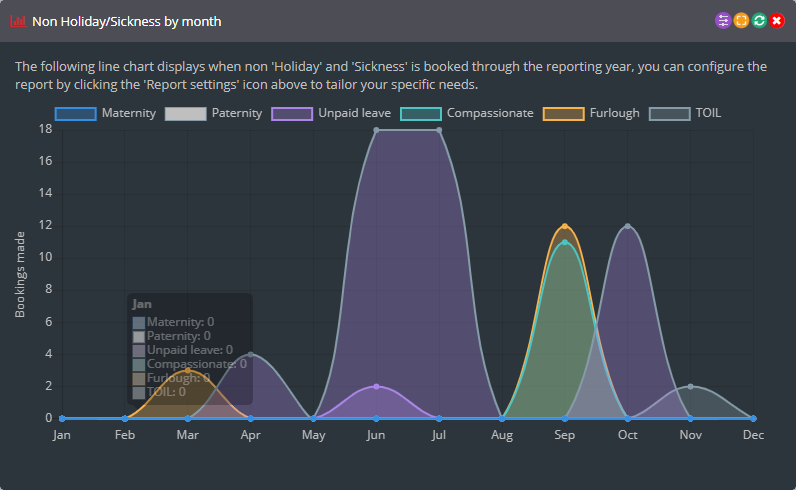Click the 18 value on the y-axis
The width and height of the screenshot is (796, 490).
click(x=46, y=129)
